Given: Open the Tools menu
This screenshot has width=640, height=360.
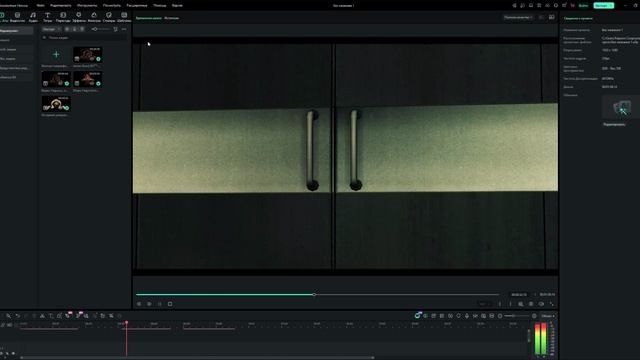Looking at the screenshot, I should click(87, 6).
